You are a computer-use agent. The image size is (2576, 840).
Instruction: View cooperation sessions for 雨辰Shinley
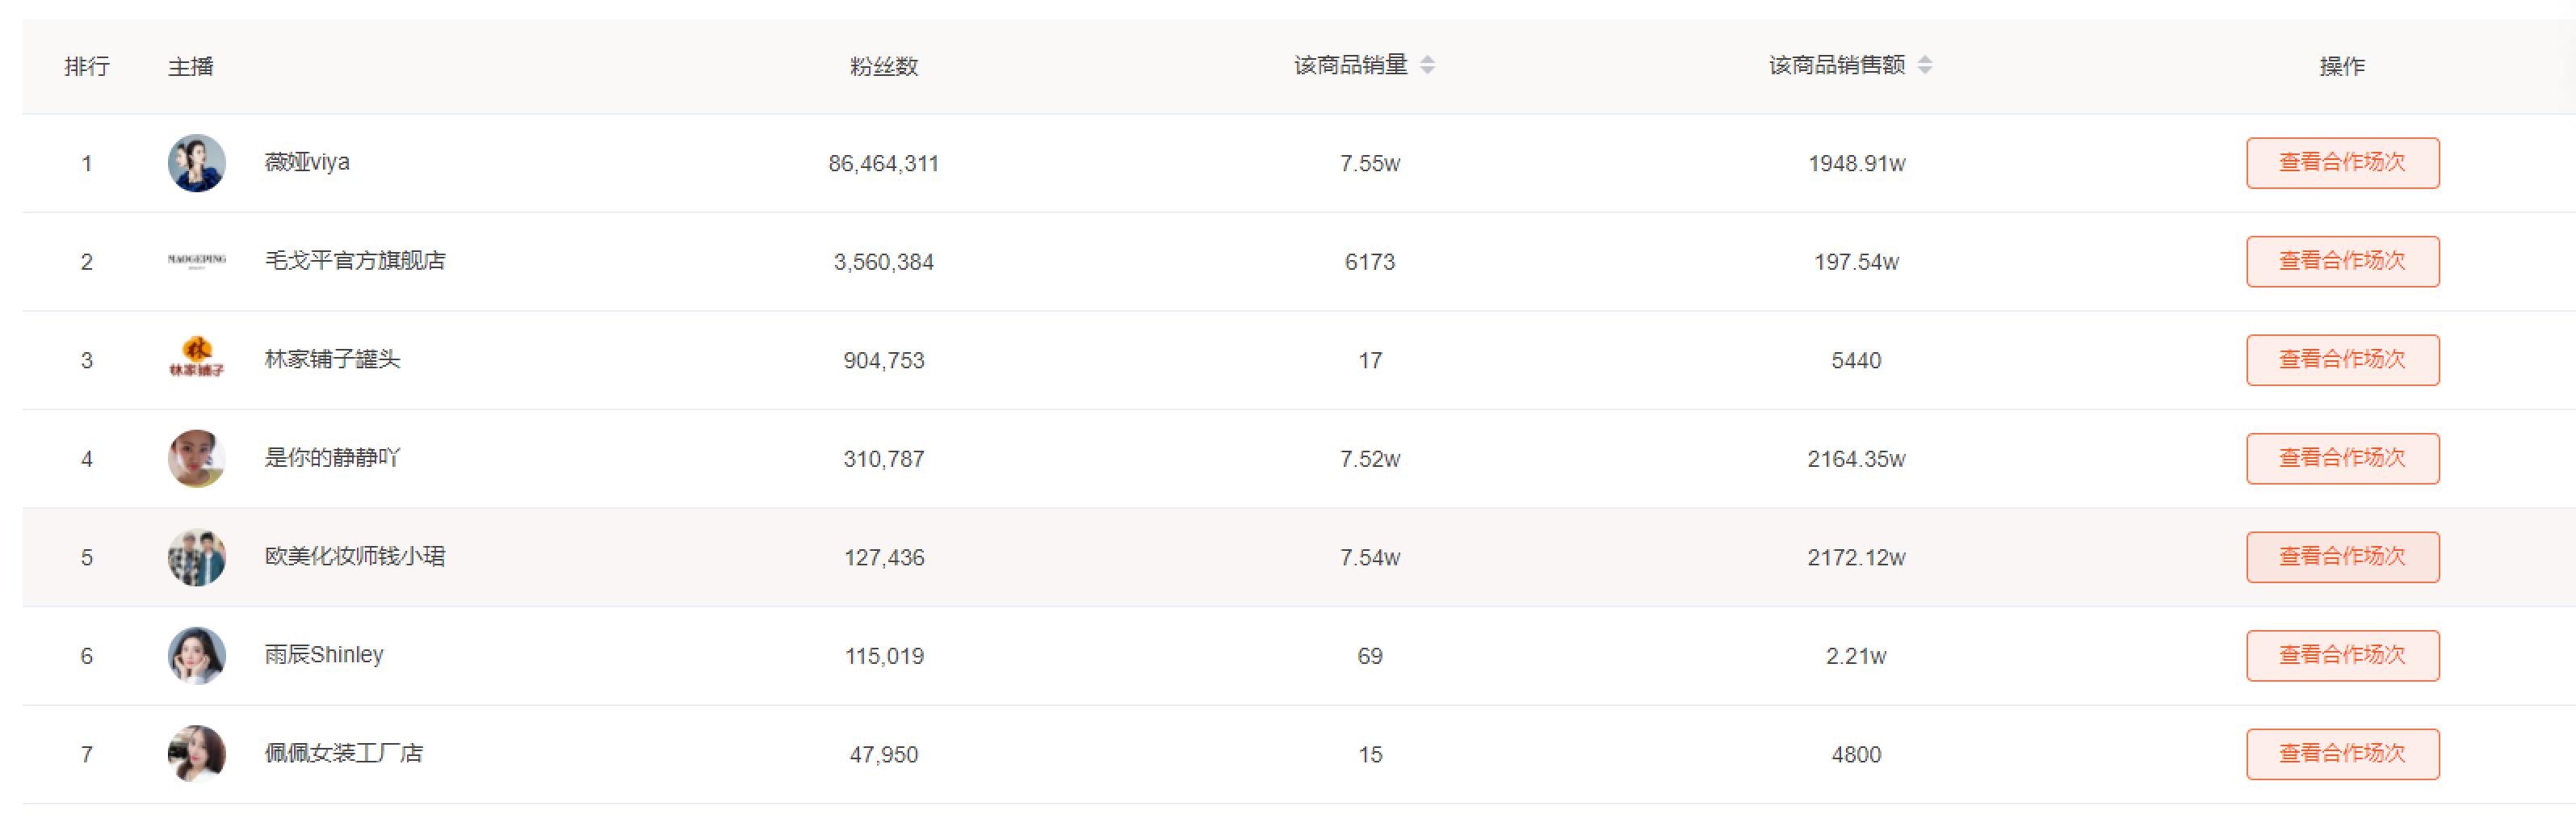[2341, 655]
